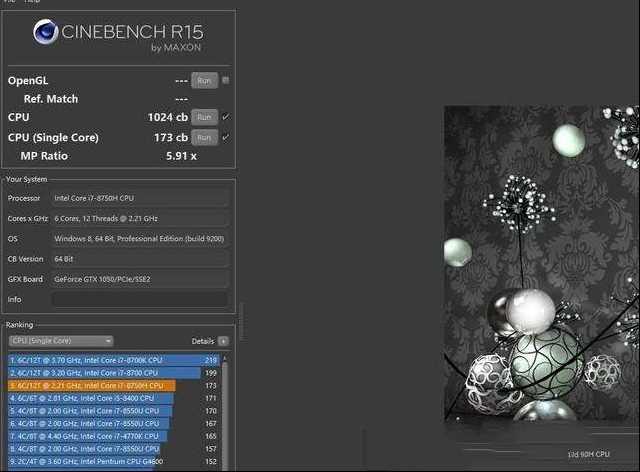The image size is (640, 472).
Task: Enable the OpenGL test checkbox
Action: point(226,80)
